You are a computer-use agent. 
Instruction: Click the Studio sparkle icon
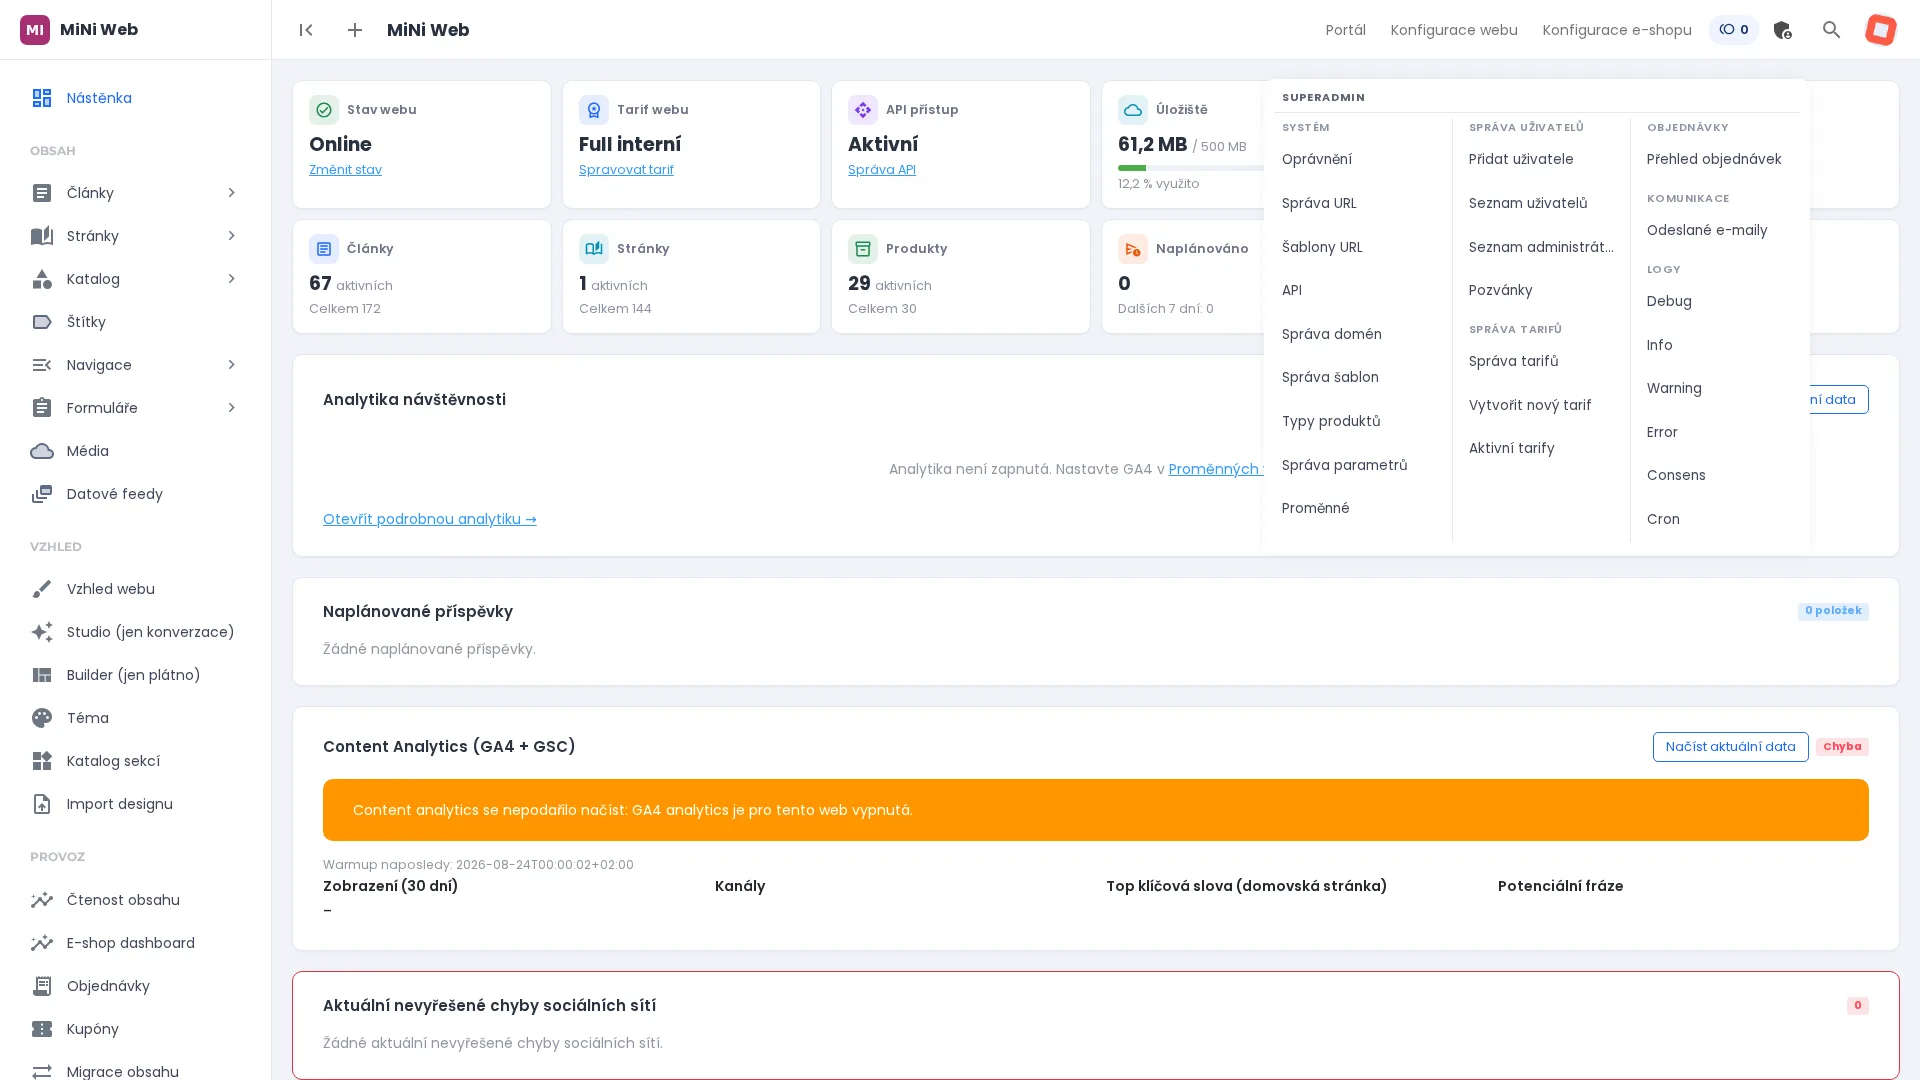coord(42,632)
